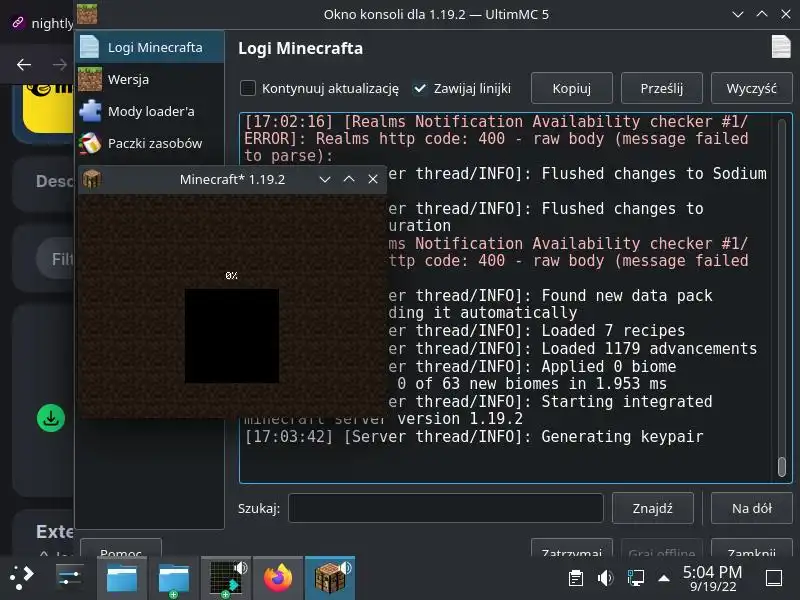Click into the Szukaj search field
The image size is (800, 600).
click(x=446, y=508)
